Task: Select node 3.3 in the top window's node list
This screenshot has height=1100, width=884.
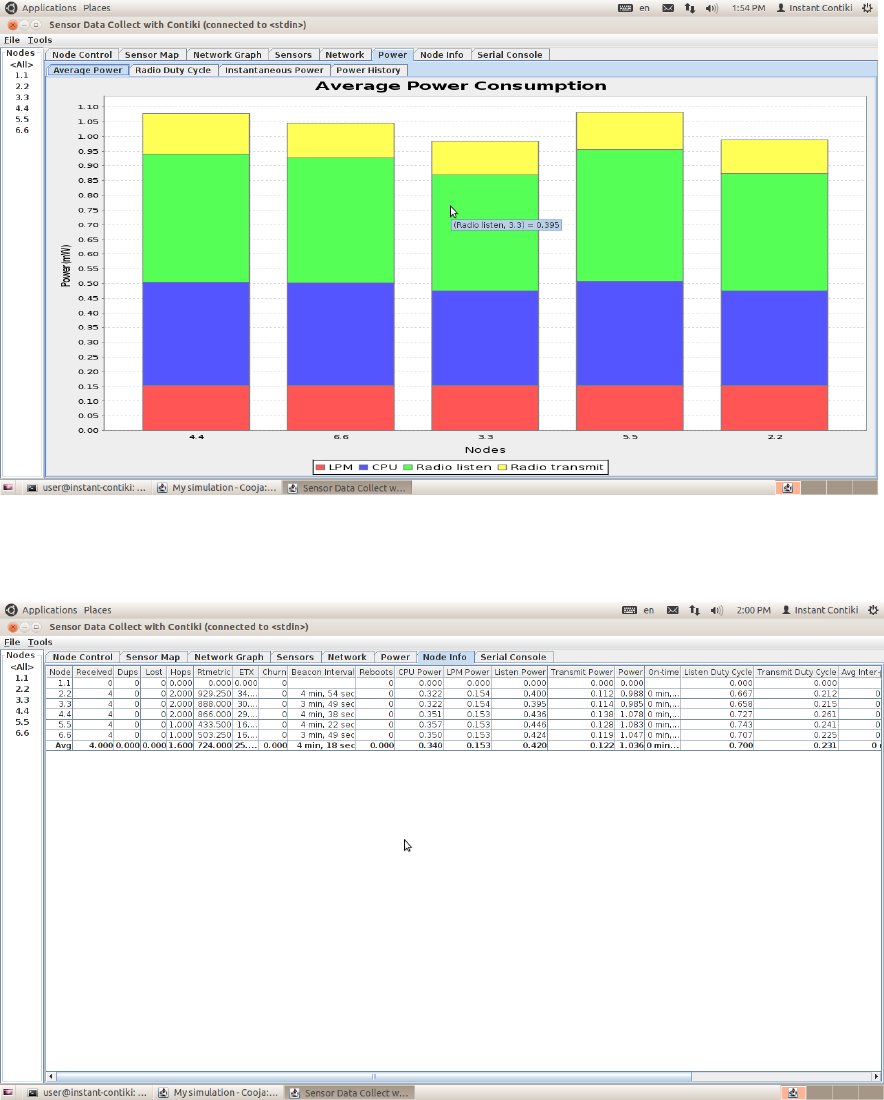Action: (22, 98)
